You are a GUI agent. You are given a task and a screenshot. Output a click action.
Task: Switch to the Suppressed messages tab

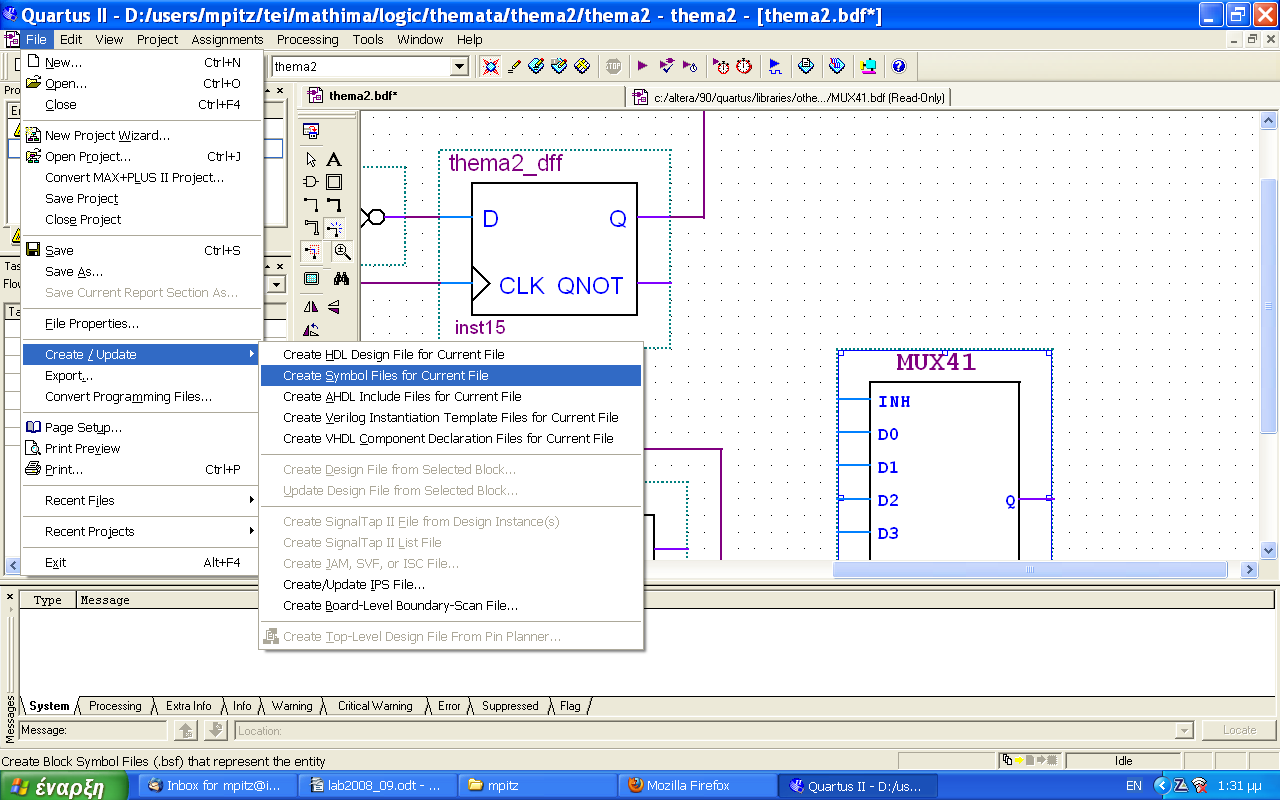point(510,706)
